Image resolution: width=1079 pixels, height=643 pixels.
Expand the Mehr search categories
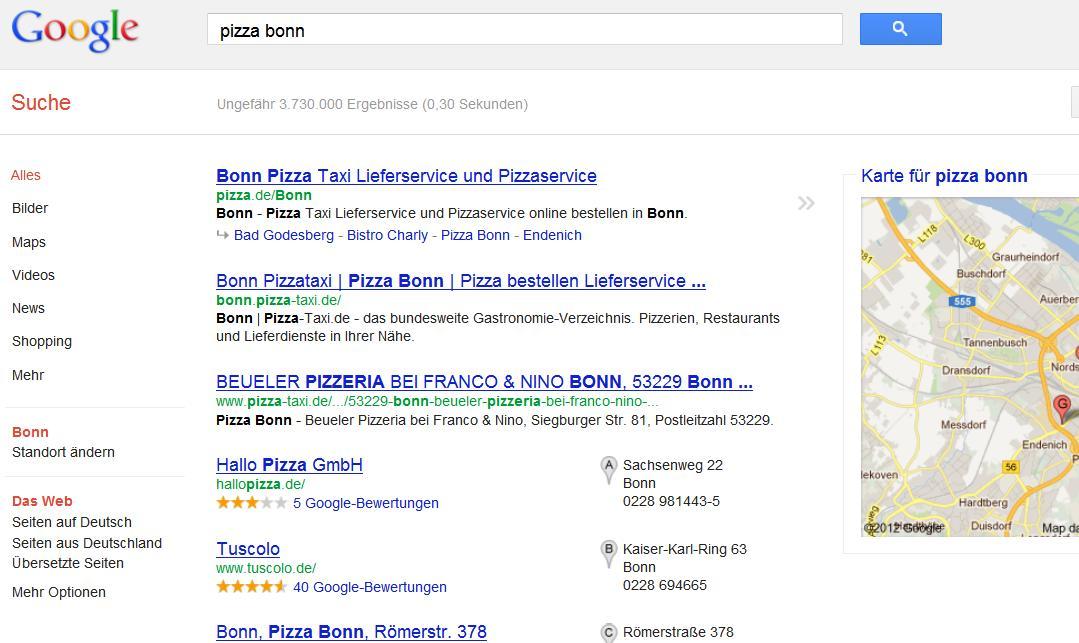28,375
